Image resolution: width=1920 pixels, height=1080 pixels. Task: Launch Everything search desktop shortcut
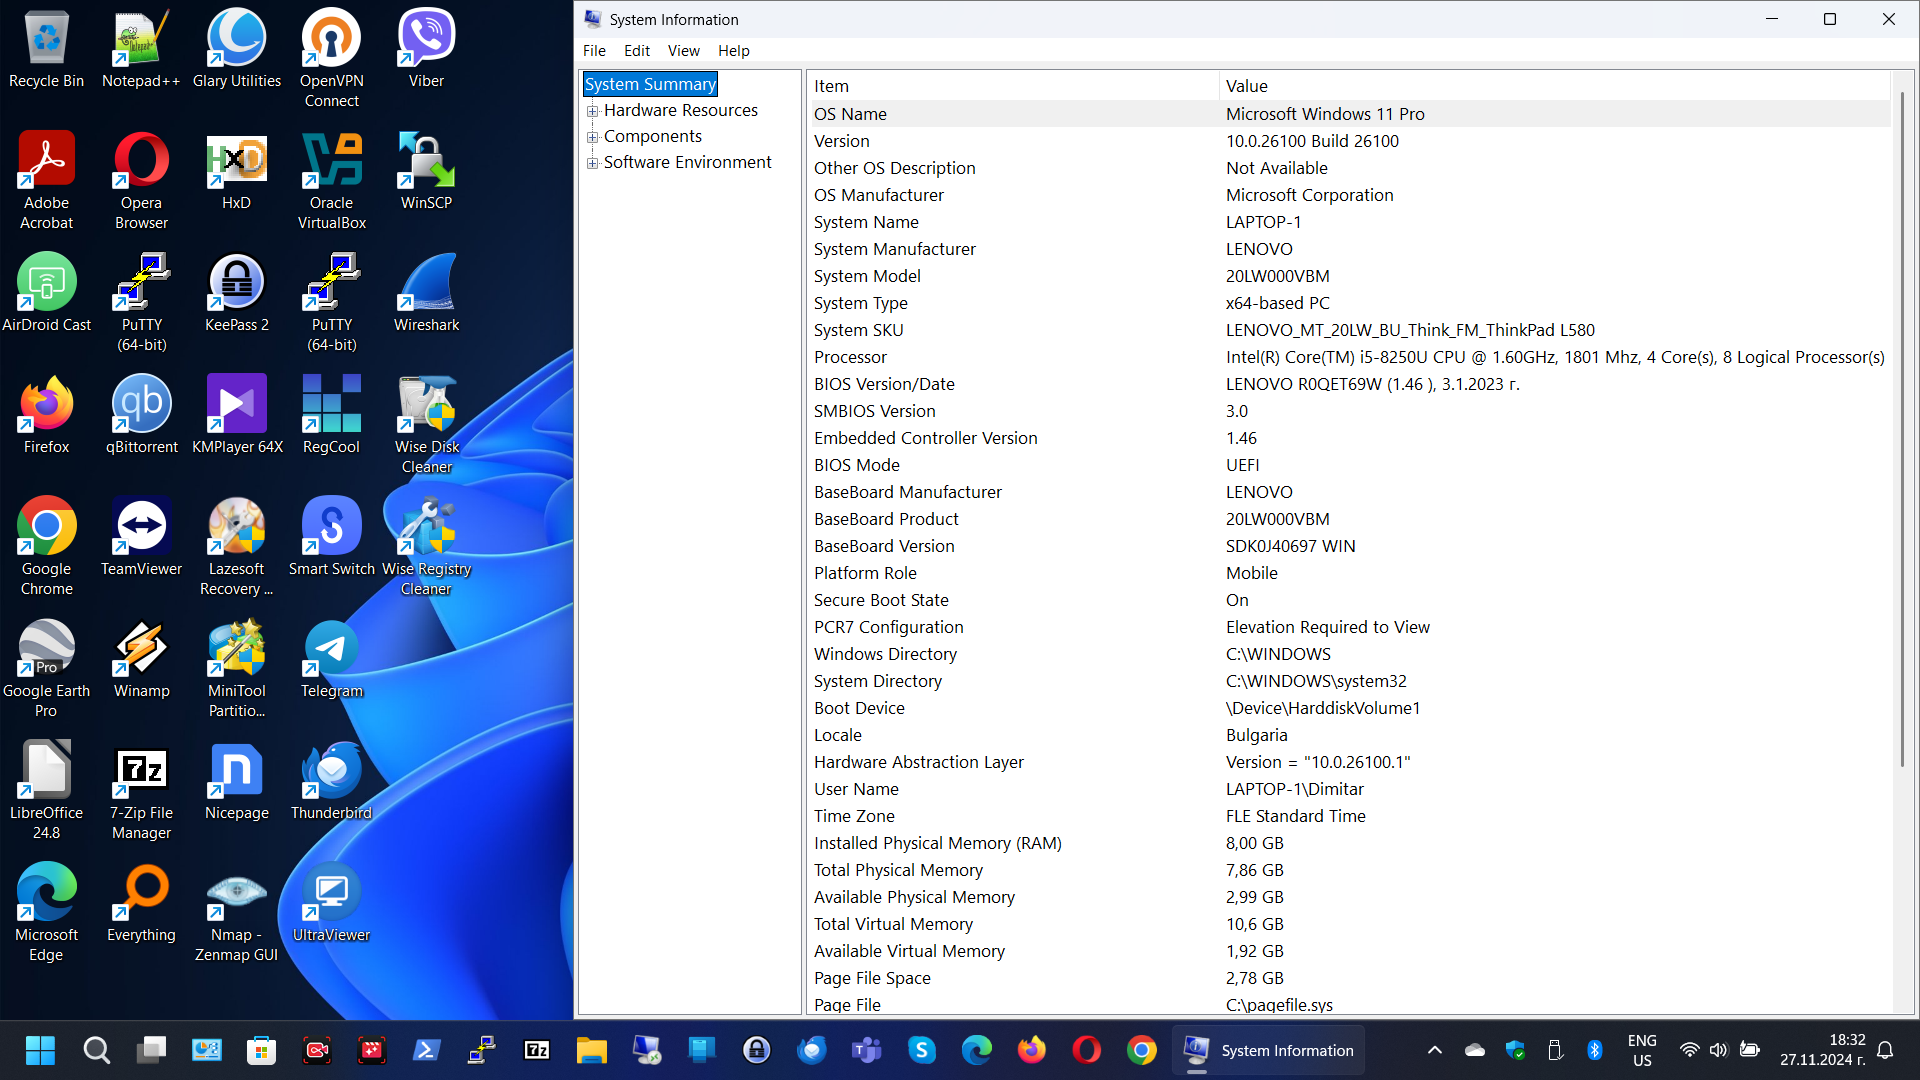[141, 904]
